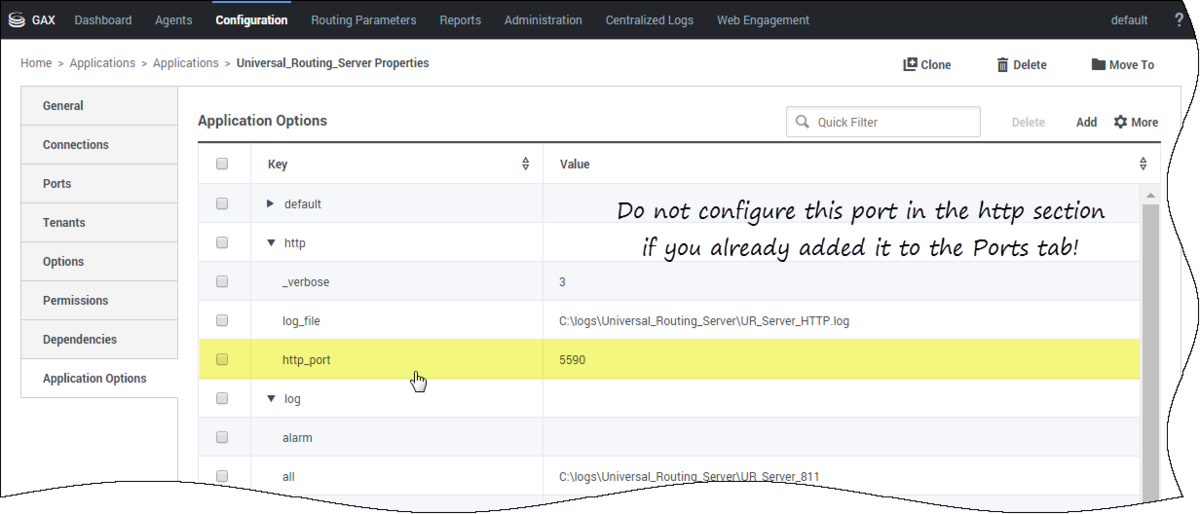Open the default user menu
This screenshot has height=514, width=1200.
[x=1129, y=20]
